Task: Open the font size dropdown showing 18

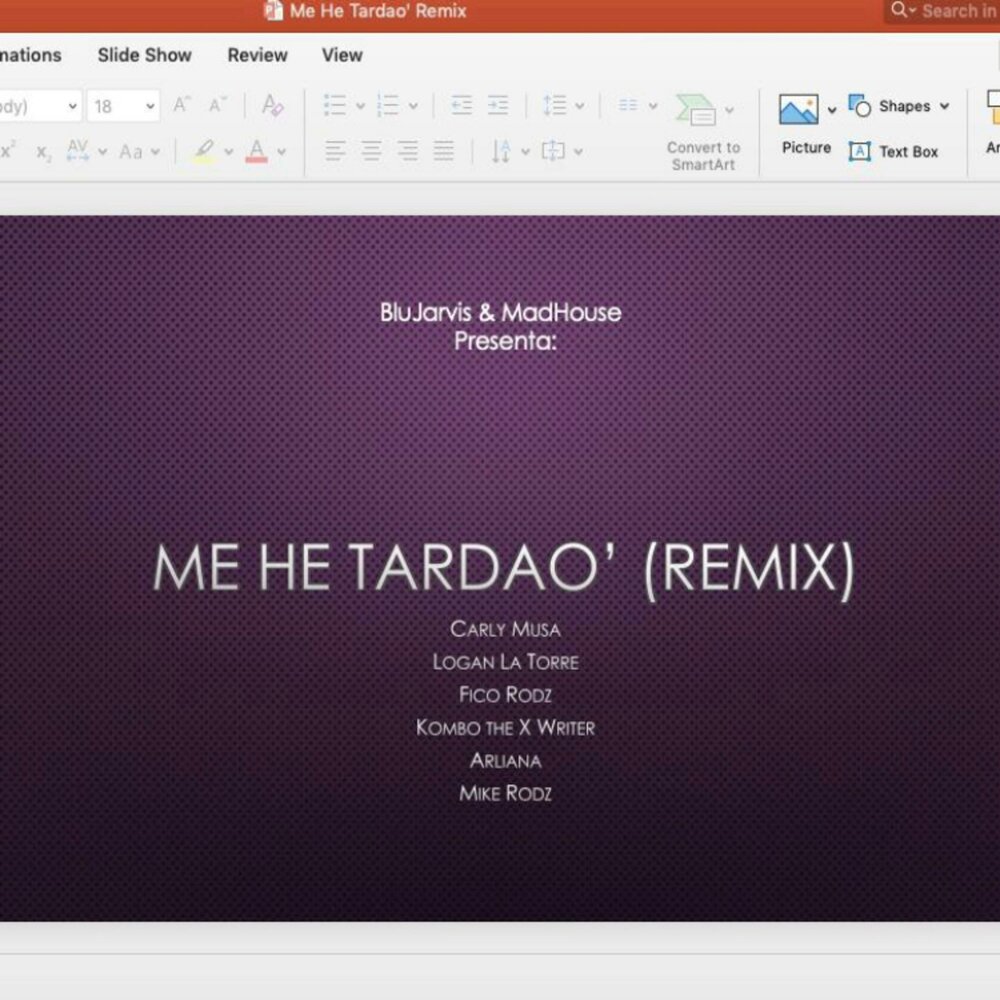Action: 150,106
